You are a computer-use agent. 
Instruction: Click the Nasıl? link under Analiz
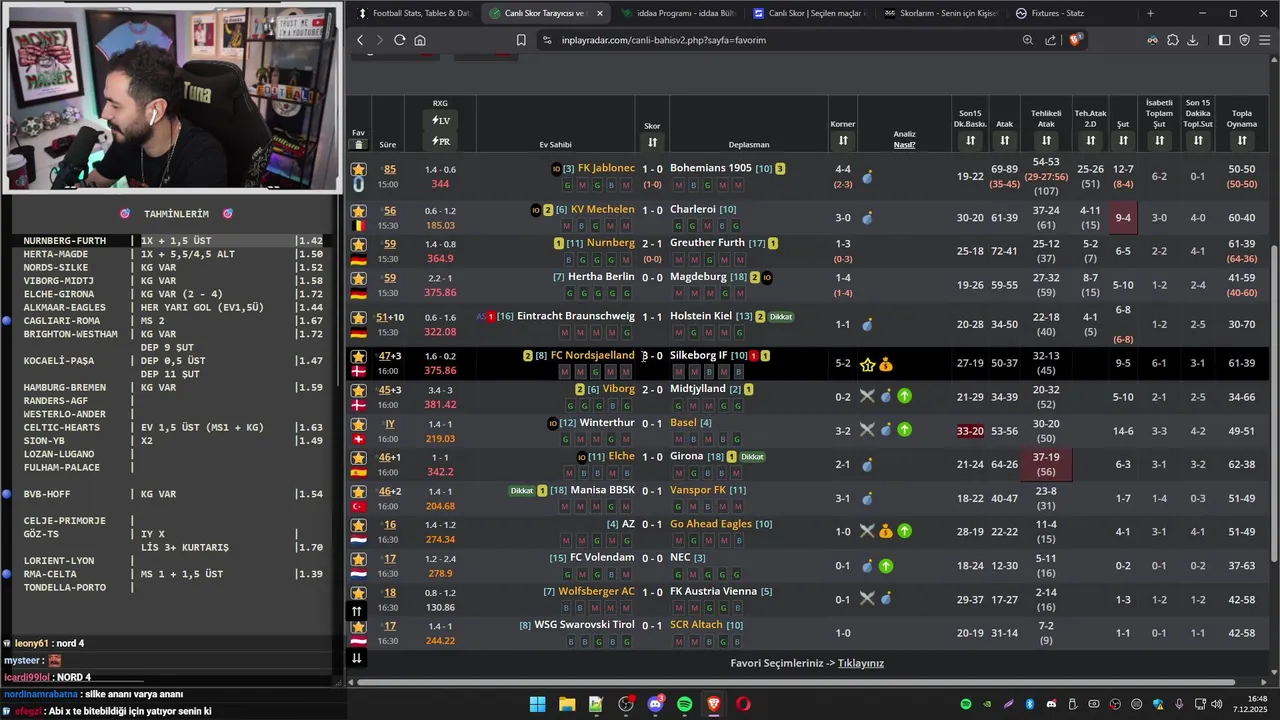click(904, 145)
